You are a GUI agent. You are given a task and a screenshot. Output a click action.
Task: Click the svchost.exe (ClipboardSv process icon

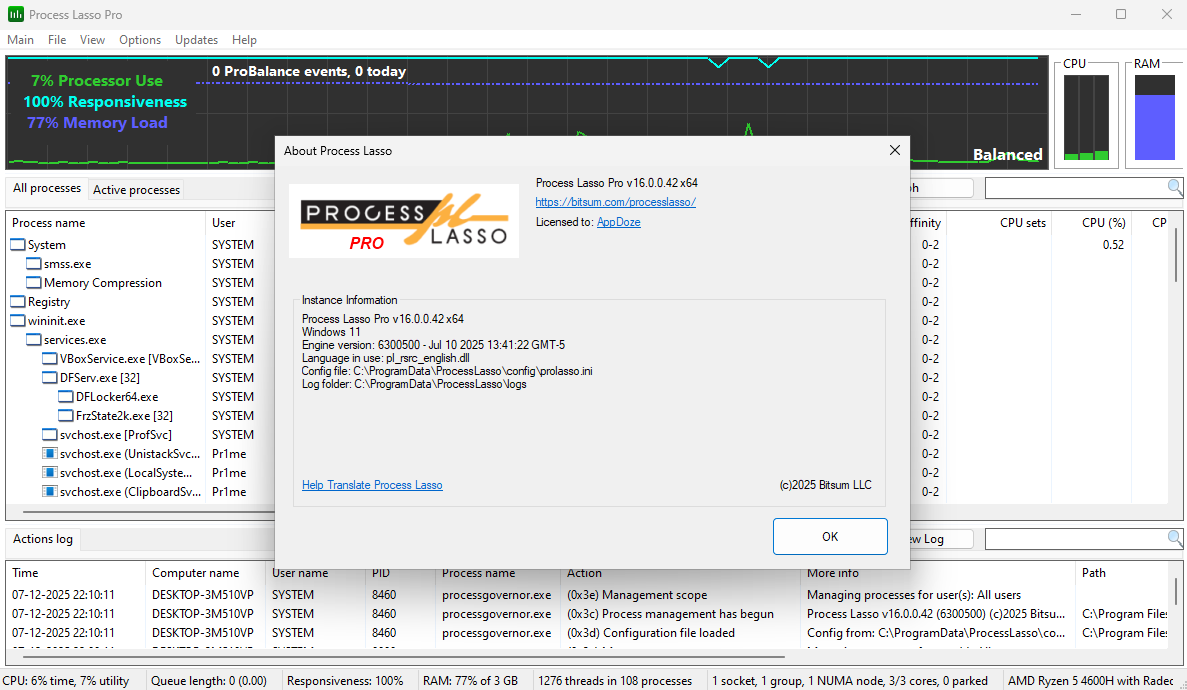(49, 492)
